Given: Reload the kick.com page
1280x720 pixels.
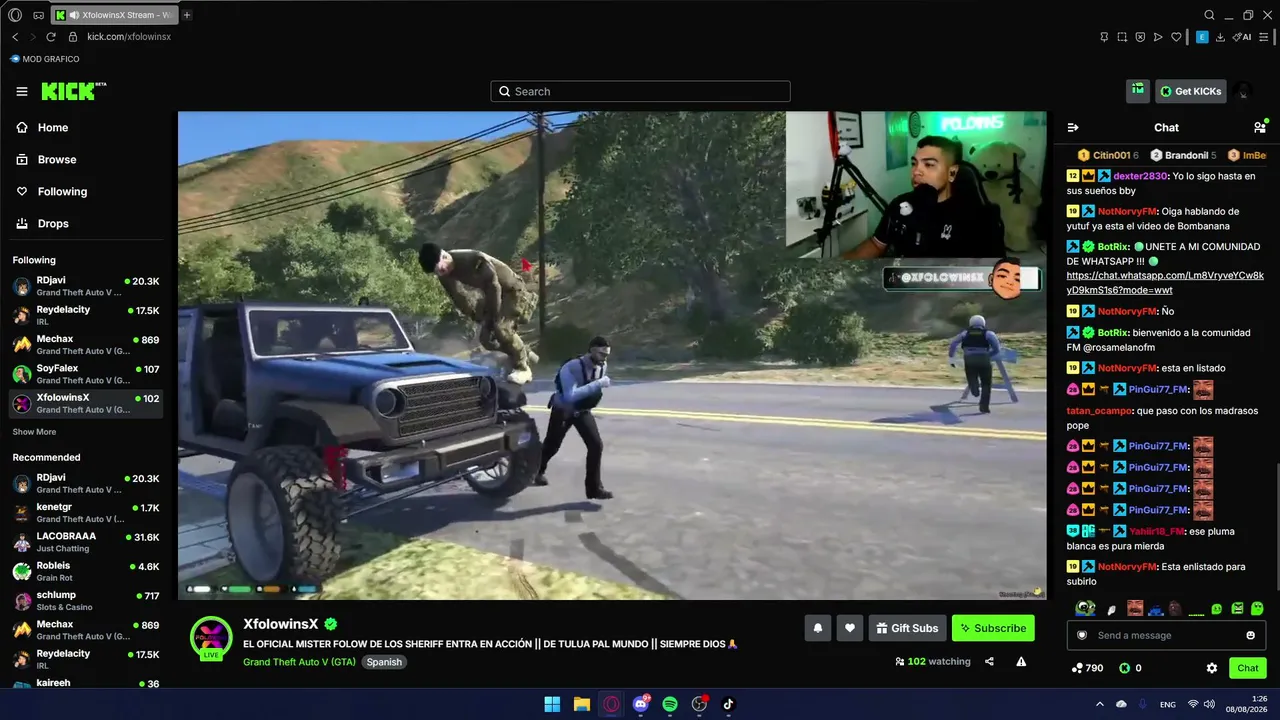Looking at the screenshot, I should click(51, 37).
